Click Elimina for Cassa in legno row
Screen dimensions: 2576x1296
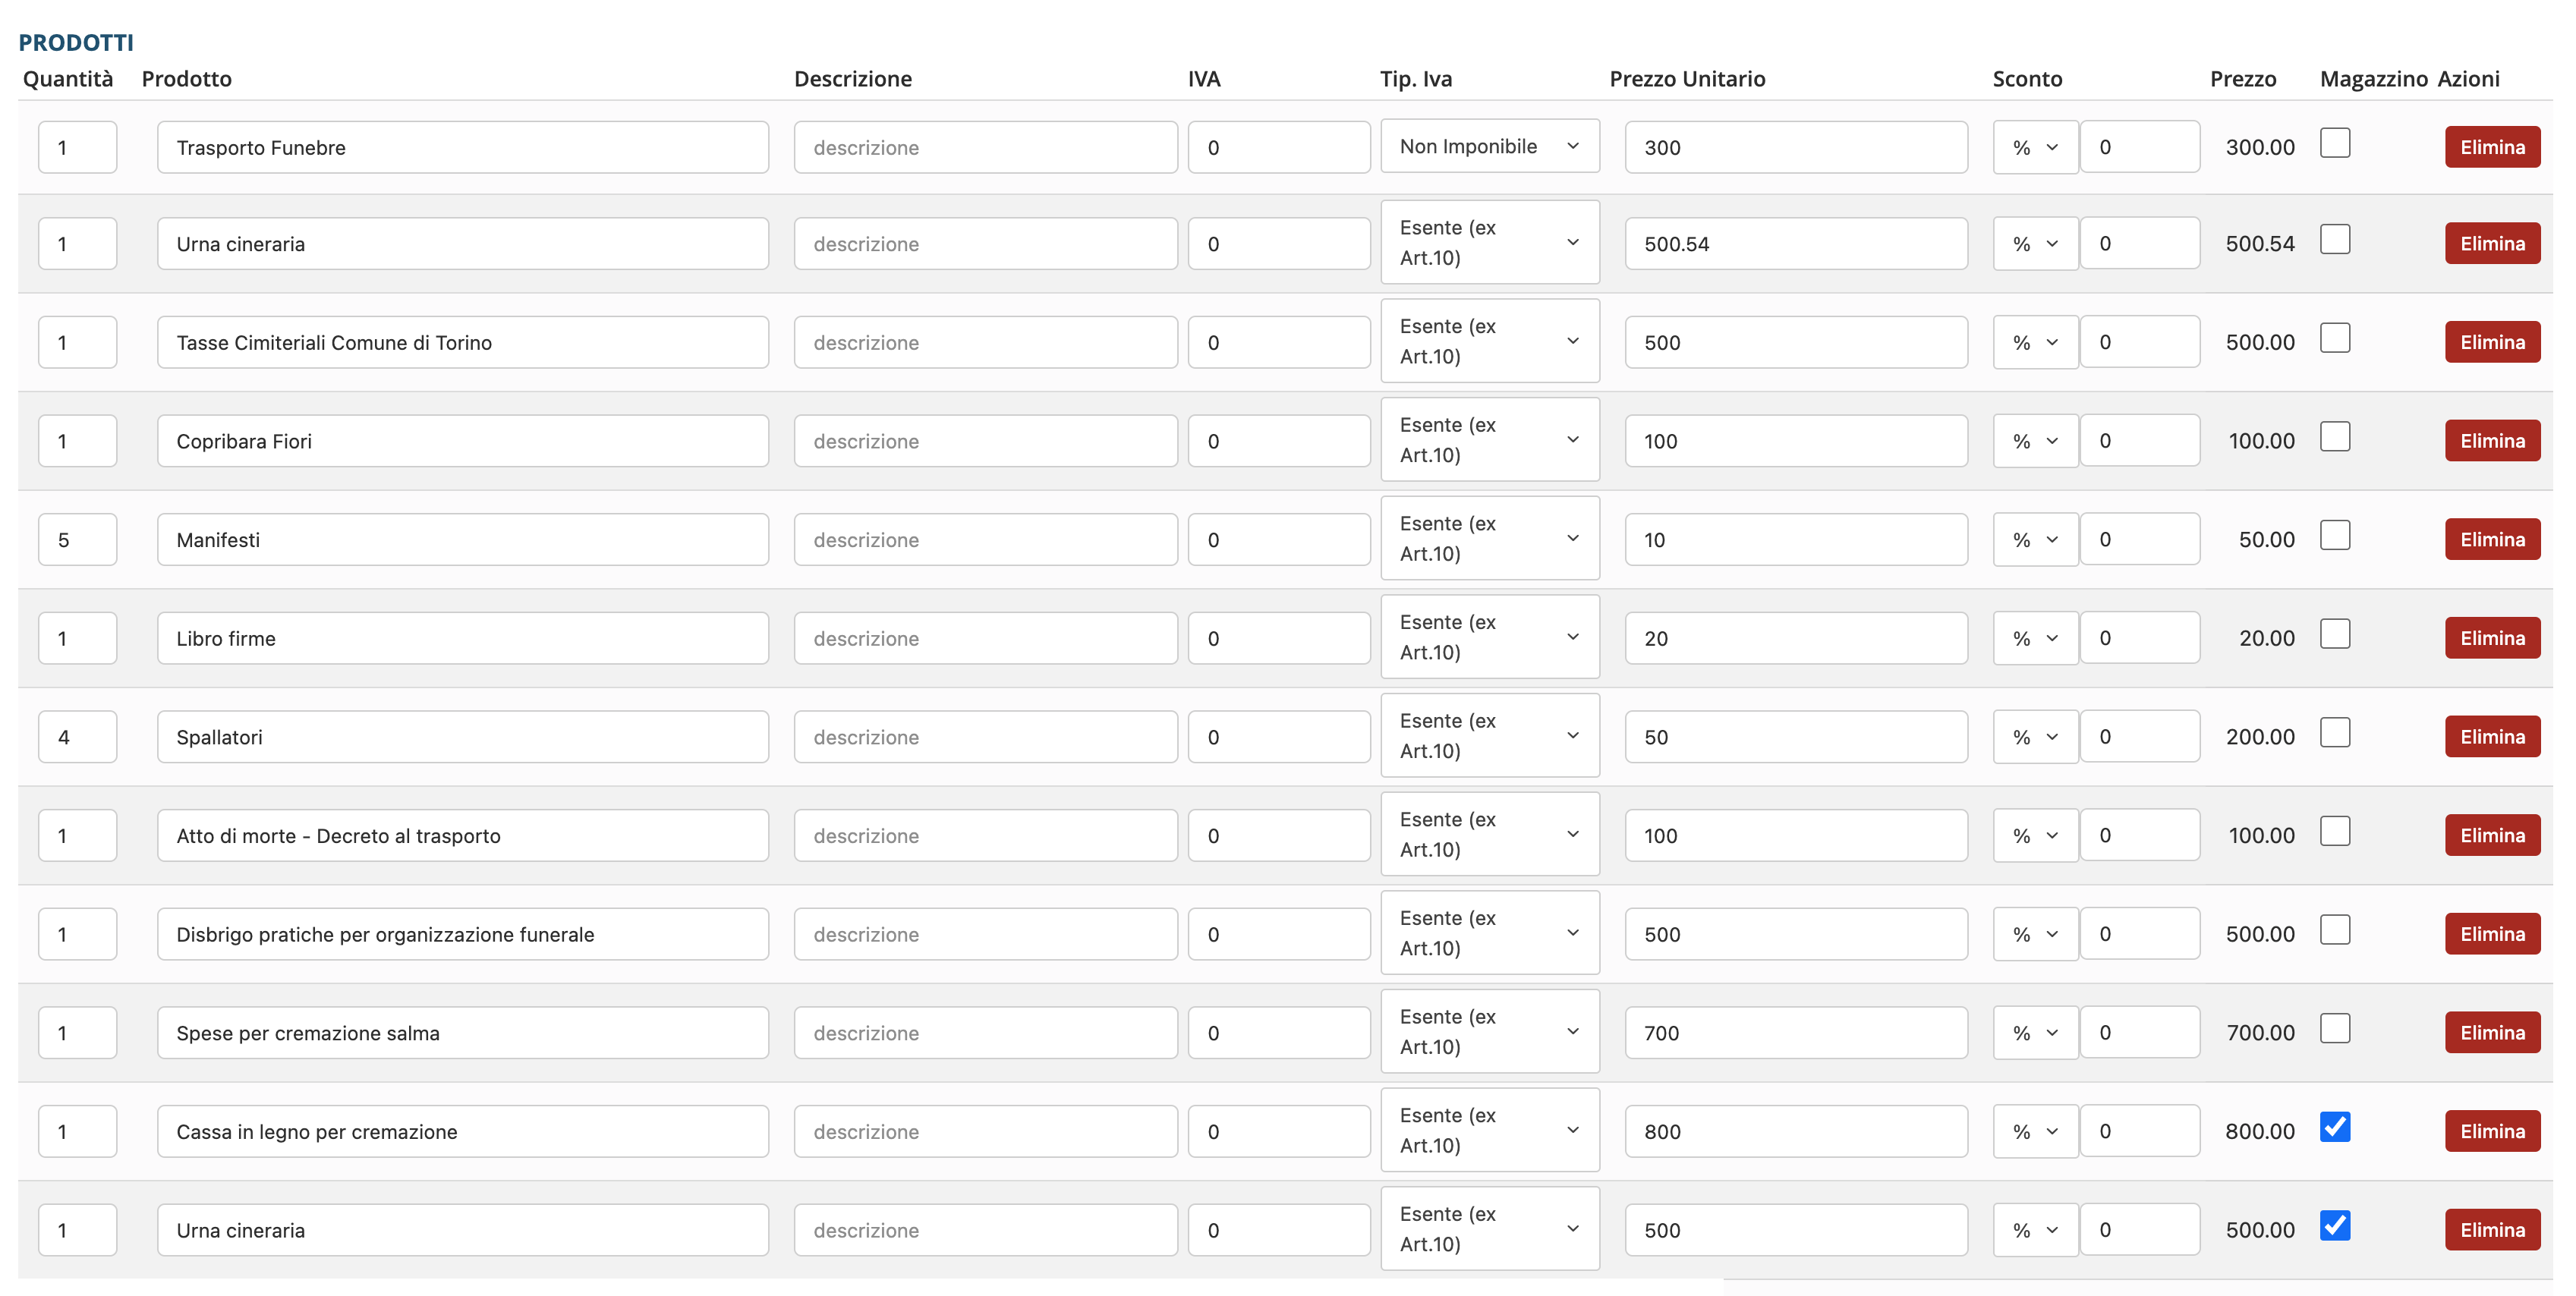coord(2491,1131)
